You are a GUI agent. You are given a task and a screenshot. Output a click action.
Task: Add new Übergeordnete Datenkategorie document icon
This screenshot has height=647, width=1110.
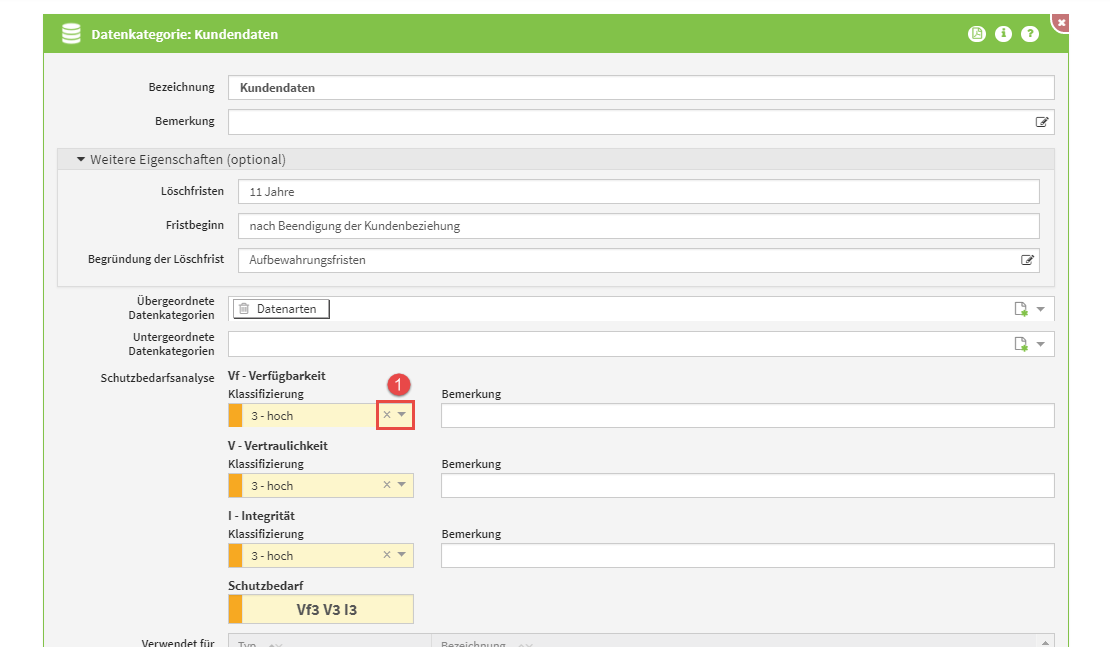point(1021,309)
